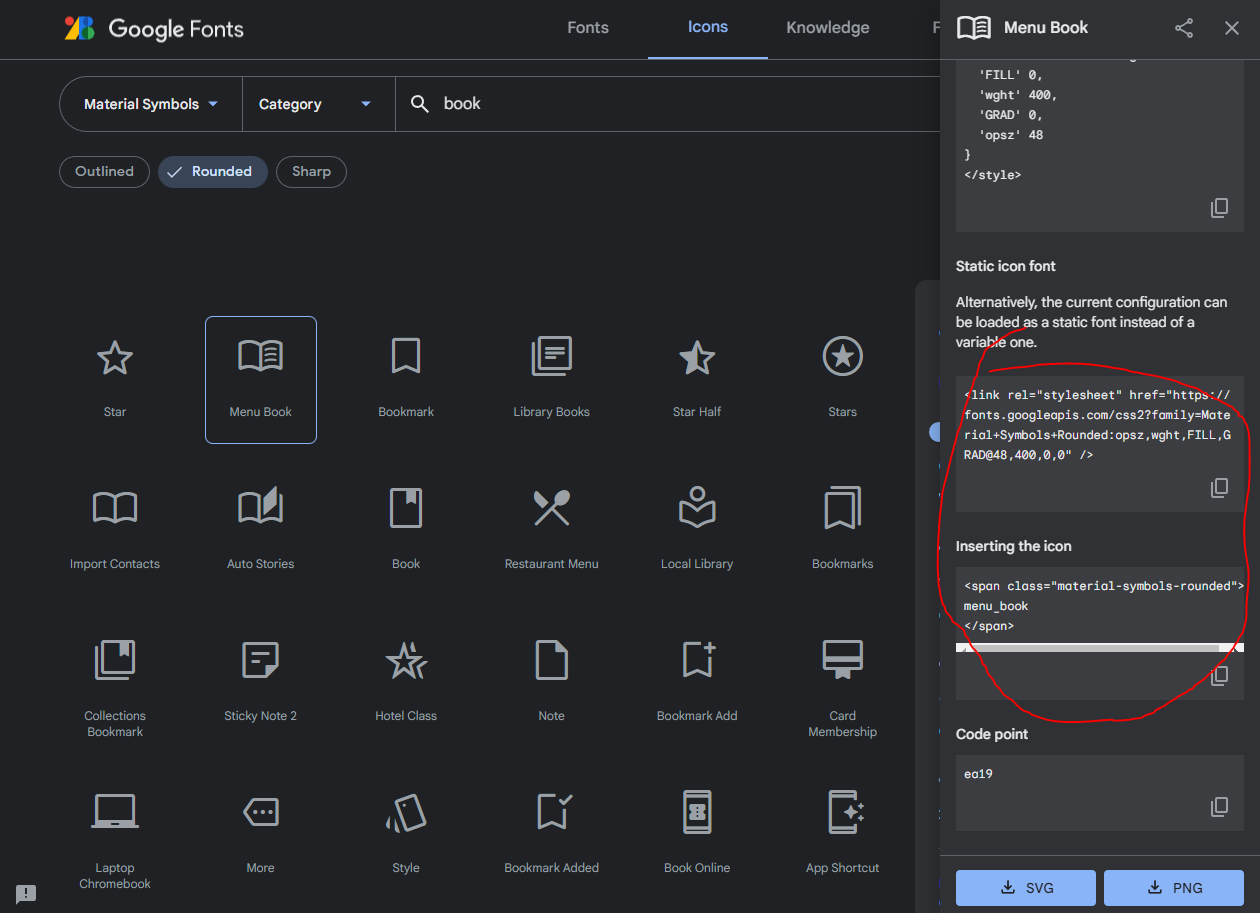Switch to the Fonts tab

click(x=588, y=28)
